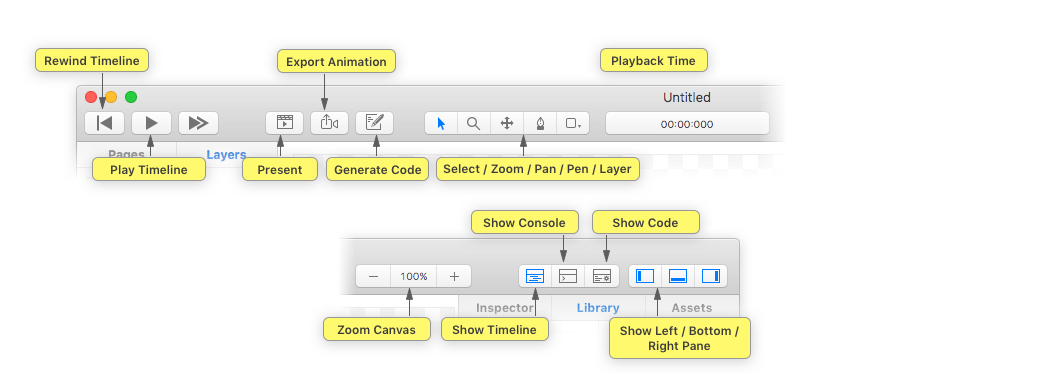Image resolution: width=1045 pixels, height=385 pixels.
Task: Click the yellow minimize window button
Action: pos(111,97)
